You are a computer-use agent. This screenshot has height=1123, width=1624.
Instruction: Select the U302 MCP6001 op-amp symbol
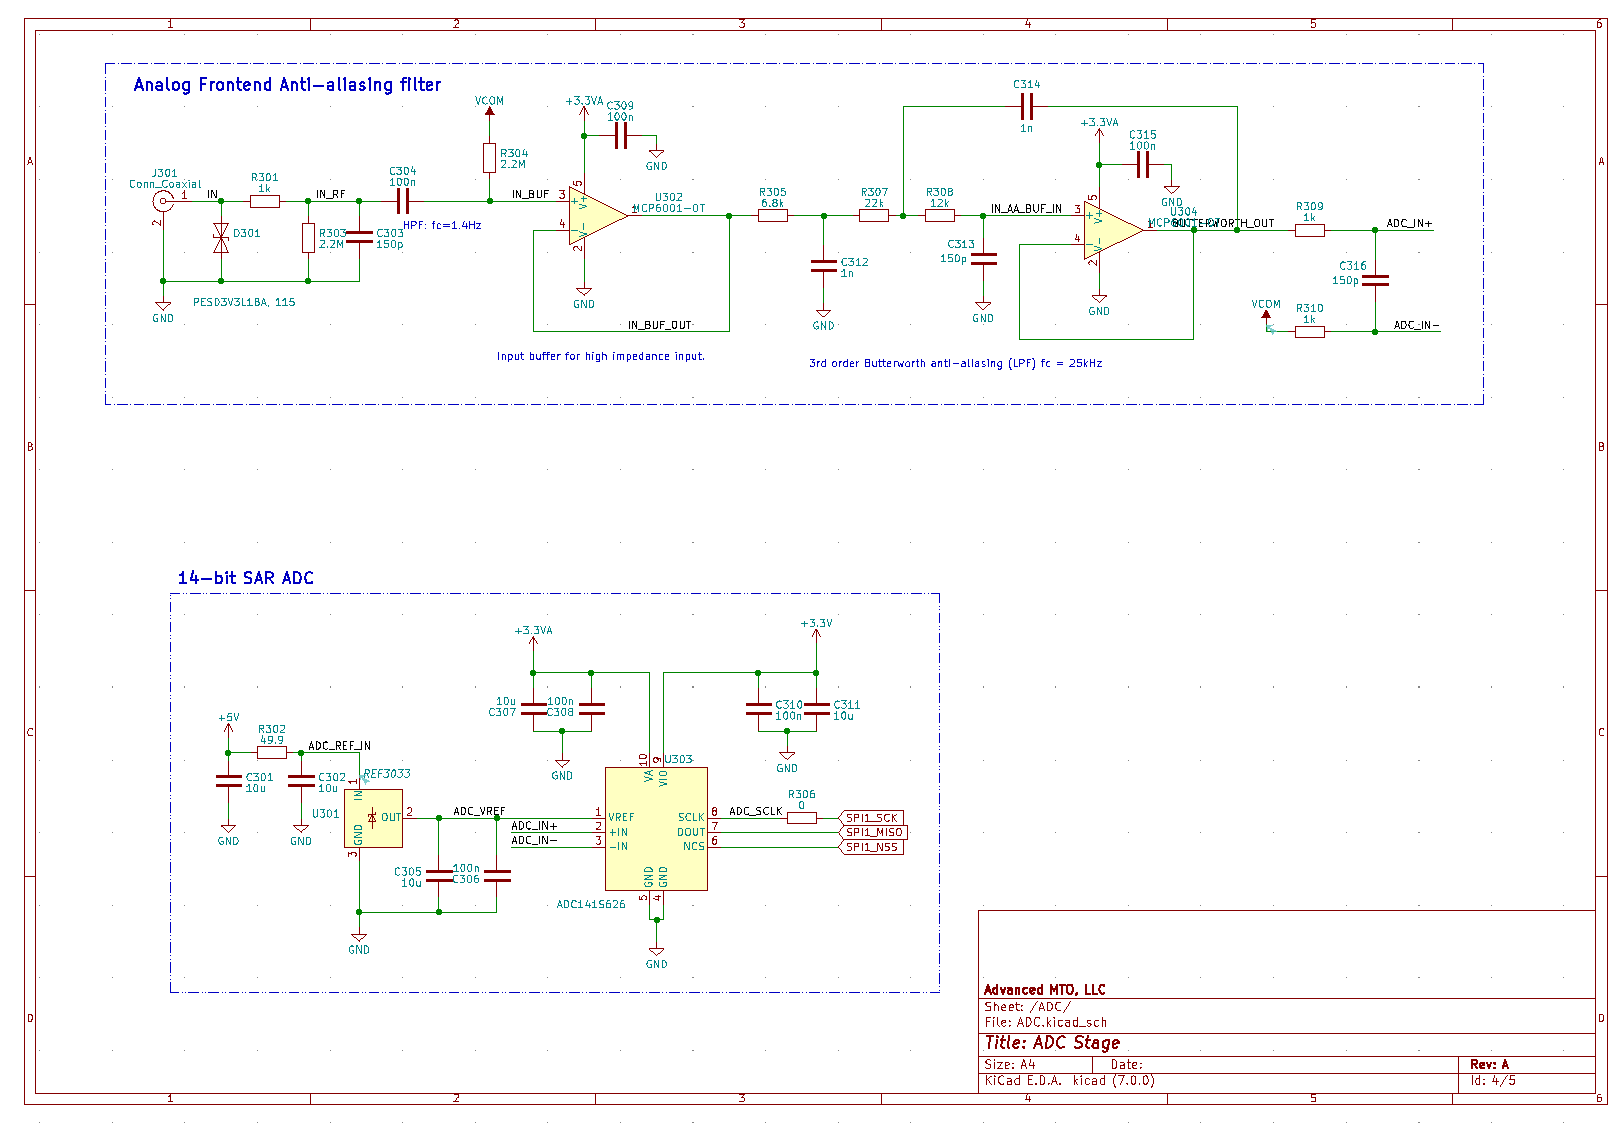click(597, 215)
